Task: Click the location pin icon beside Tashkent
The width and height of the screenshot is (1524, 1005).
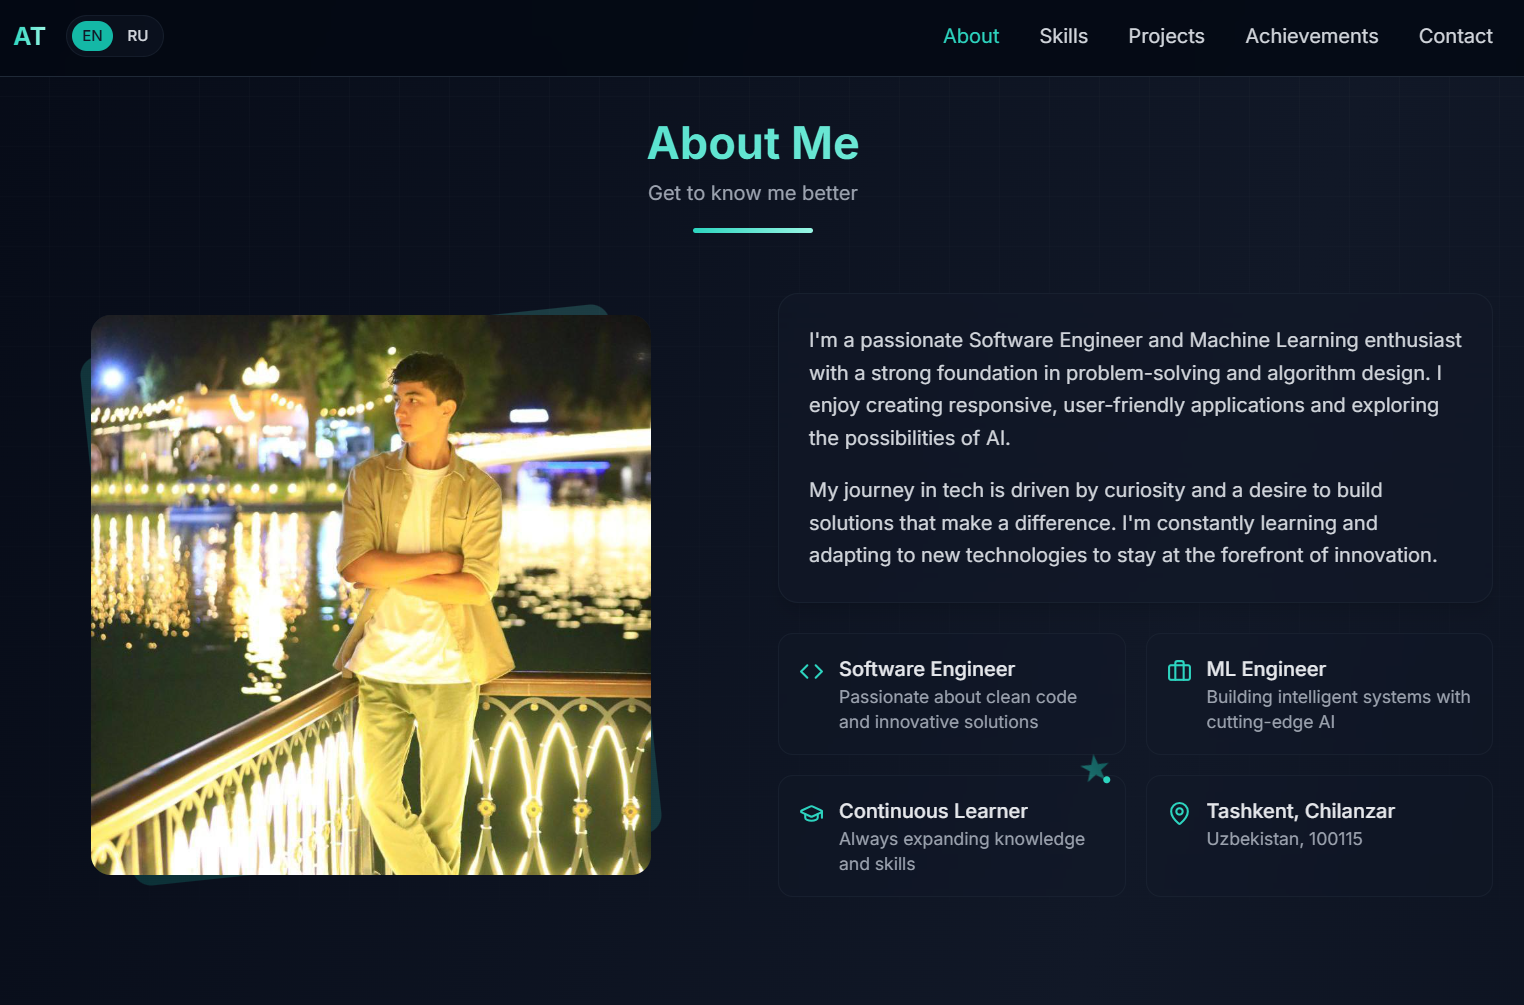Action: (1179, 813)
